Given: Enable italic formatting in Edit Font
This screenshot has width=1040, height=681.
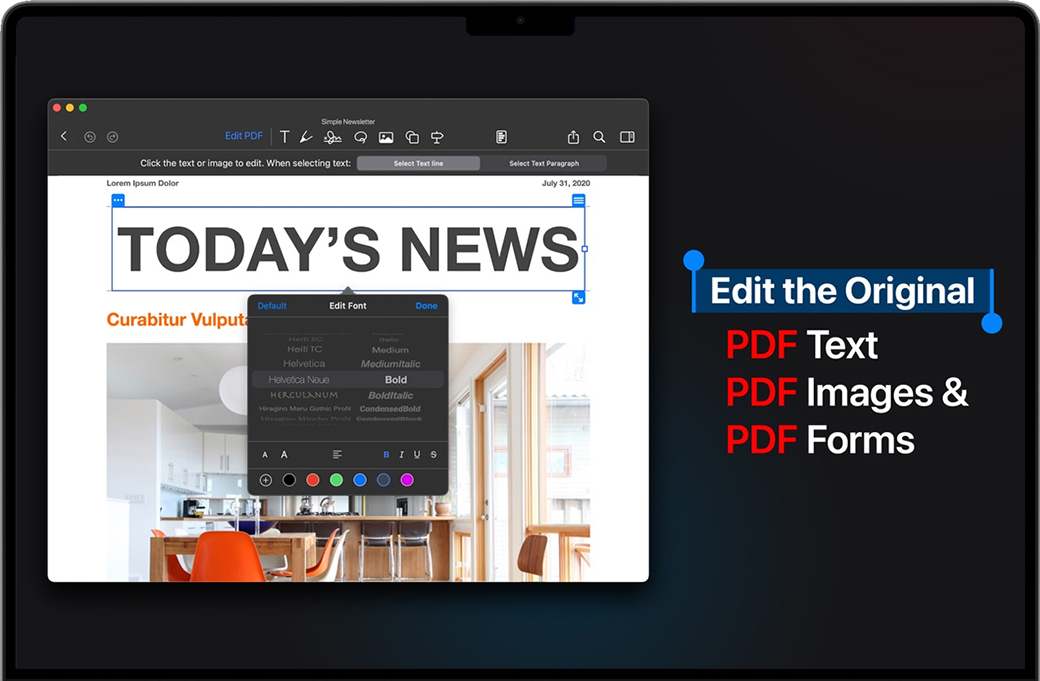Looking at the screenshot, I should pos(402,455).
